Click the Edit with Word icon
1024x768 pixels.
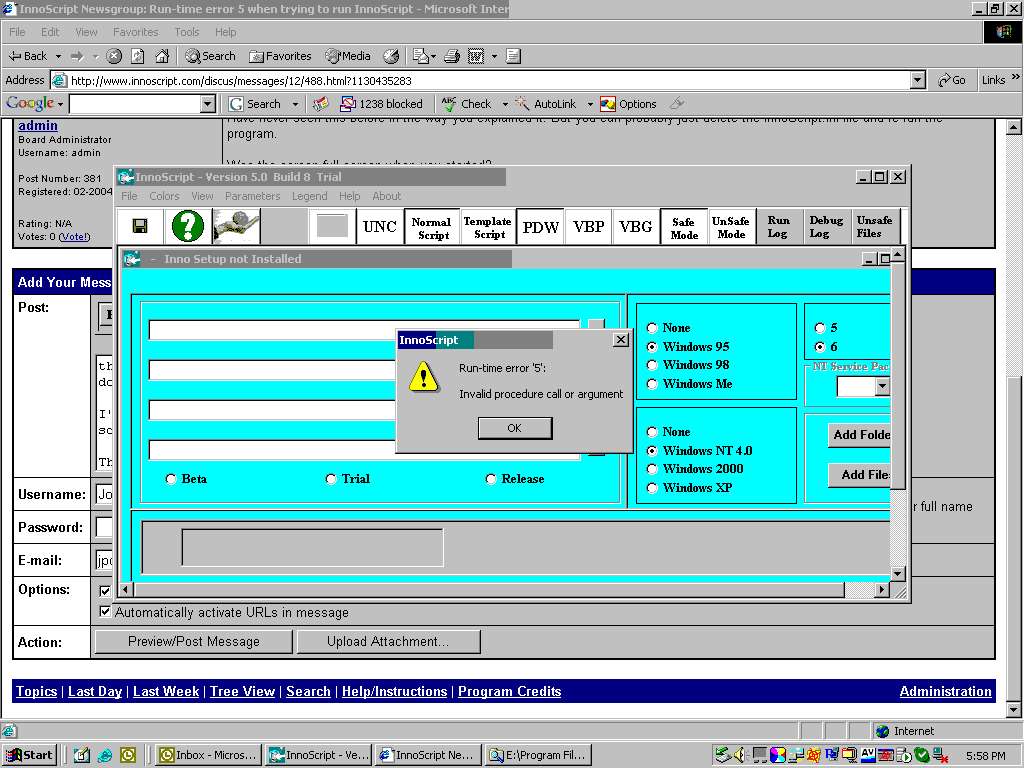(476, 56)
